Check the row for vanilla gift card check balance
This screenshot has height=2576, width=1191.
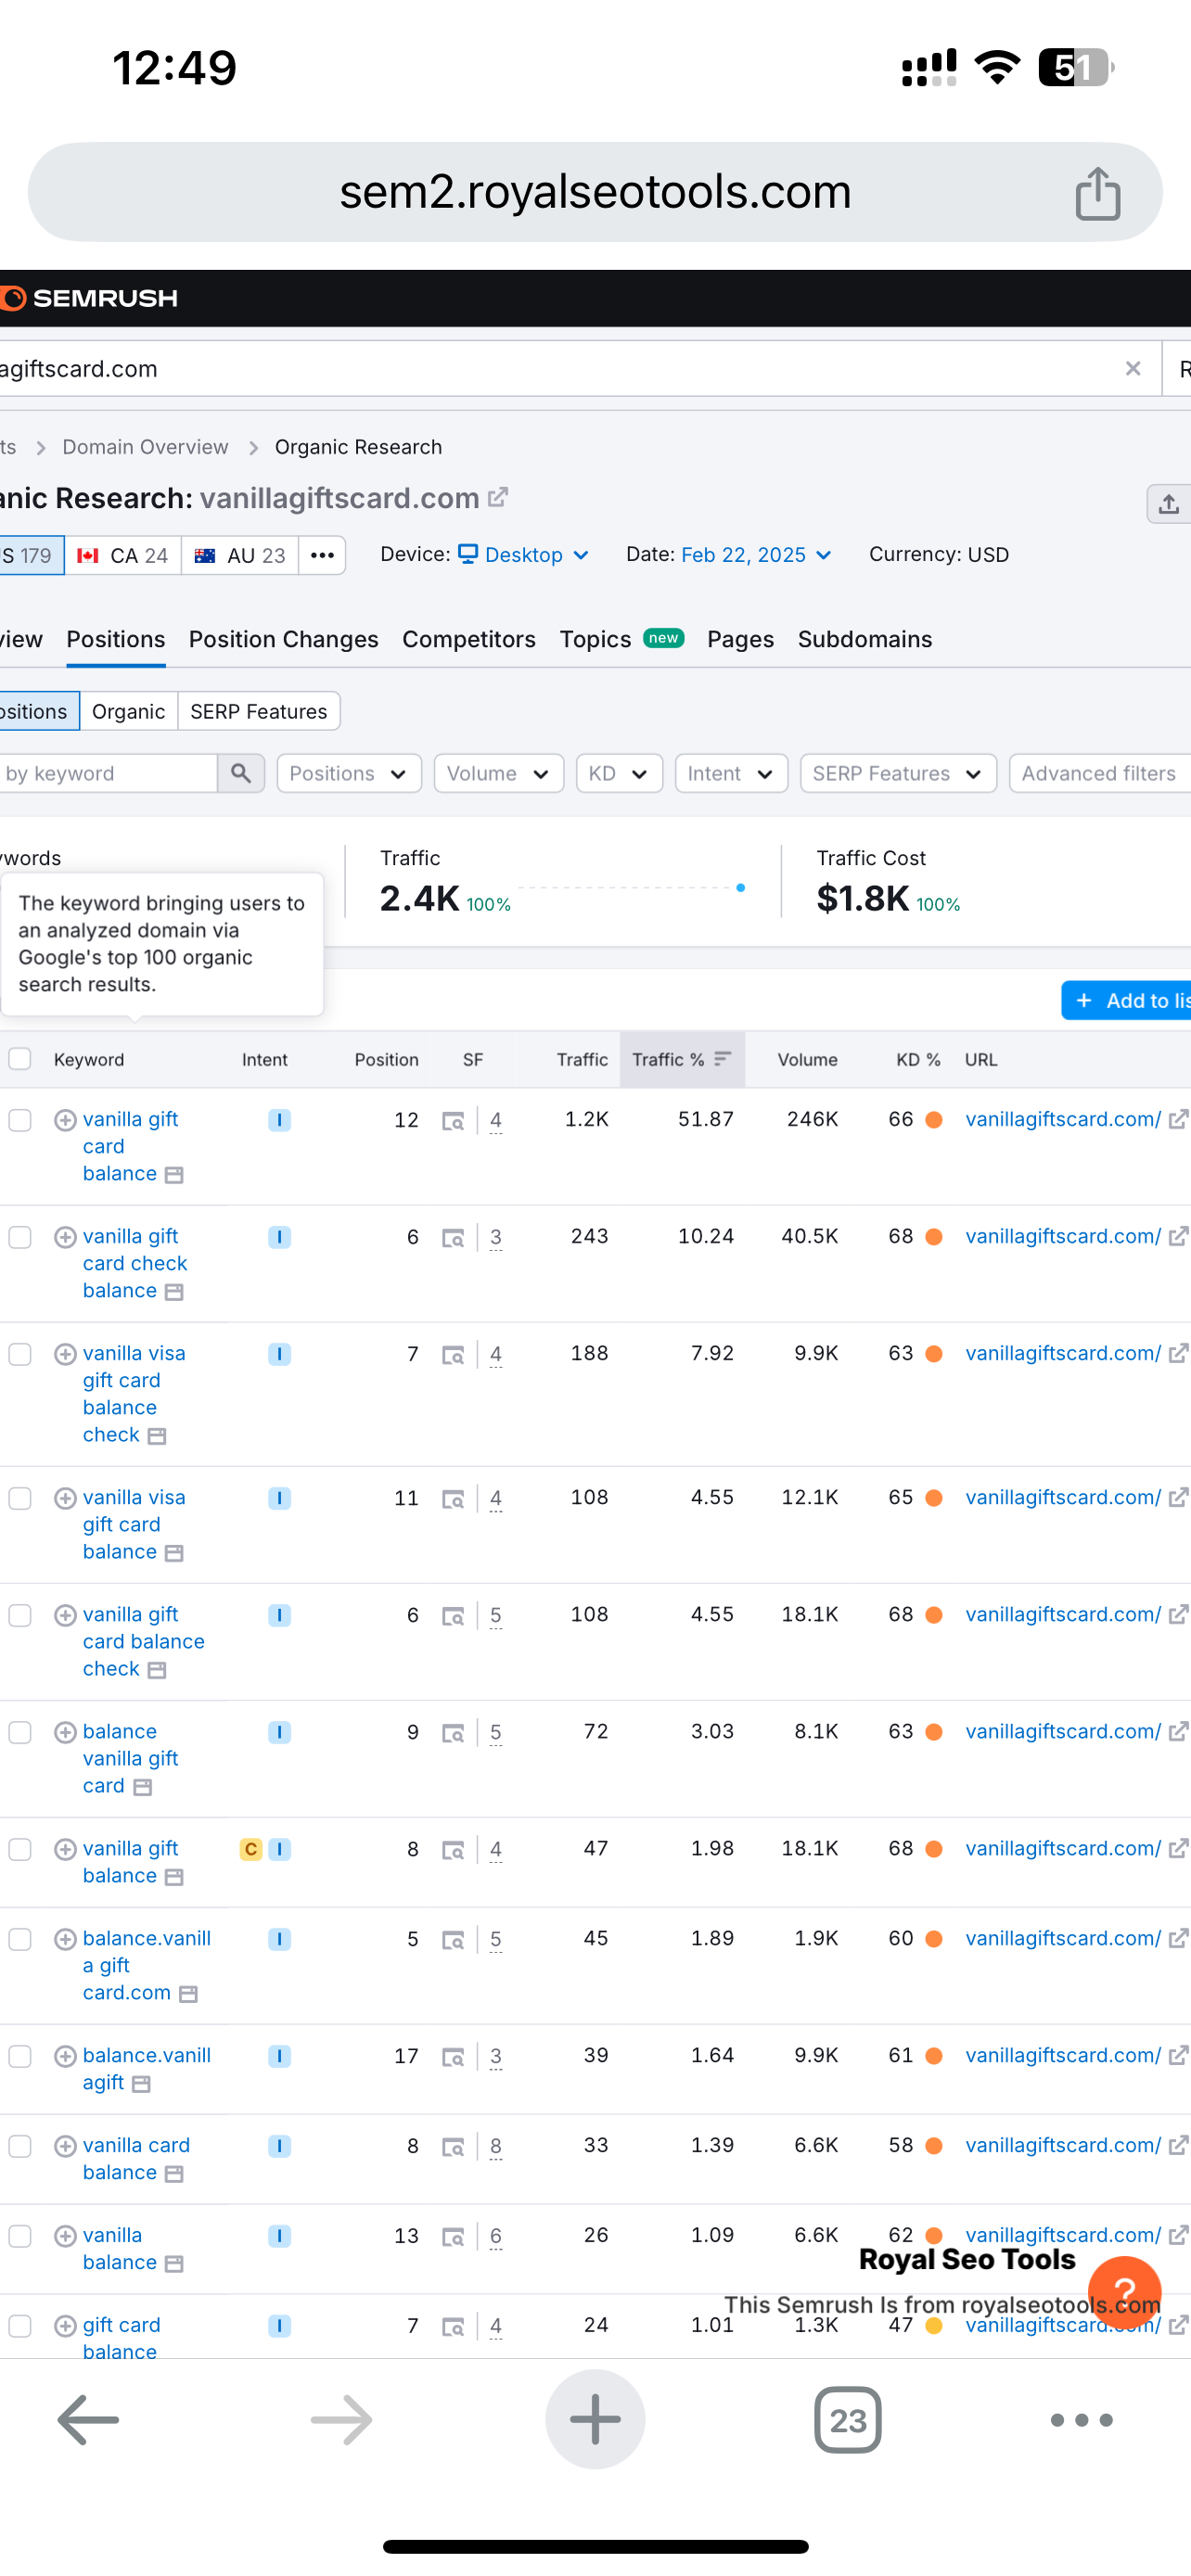(20, 1237)
